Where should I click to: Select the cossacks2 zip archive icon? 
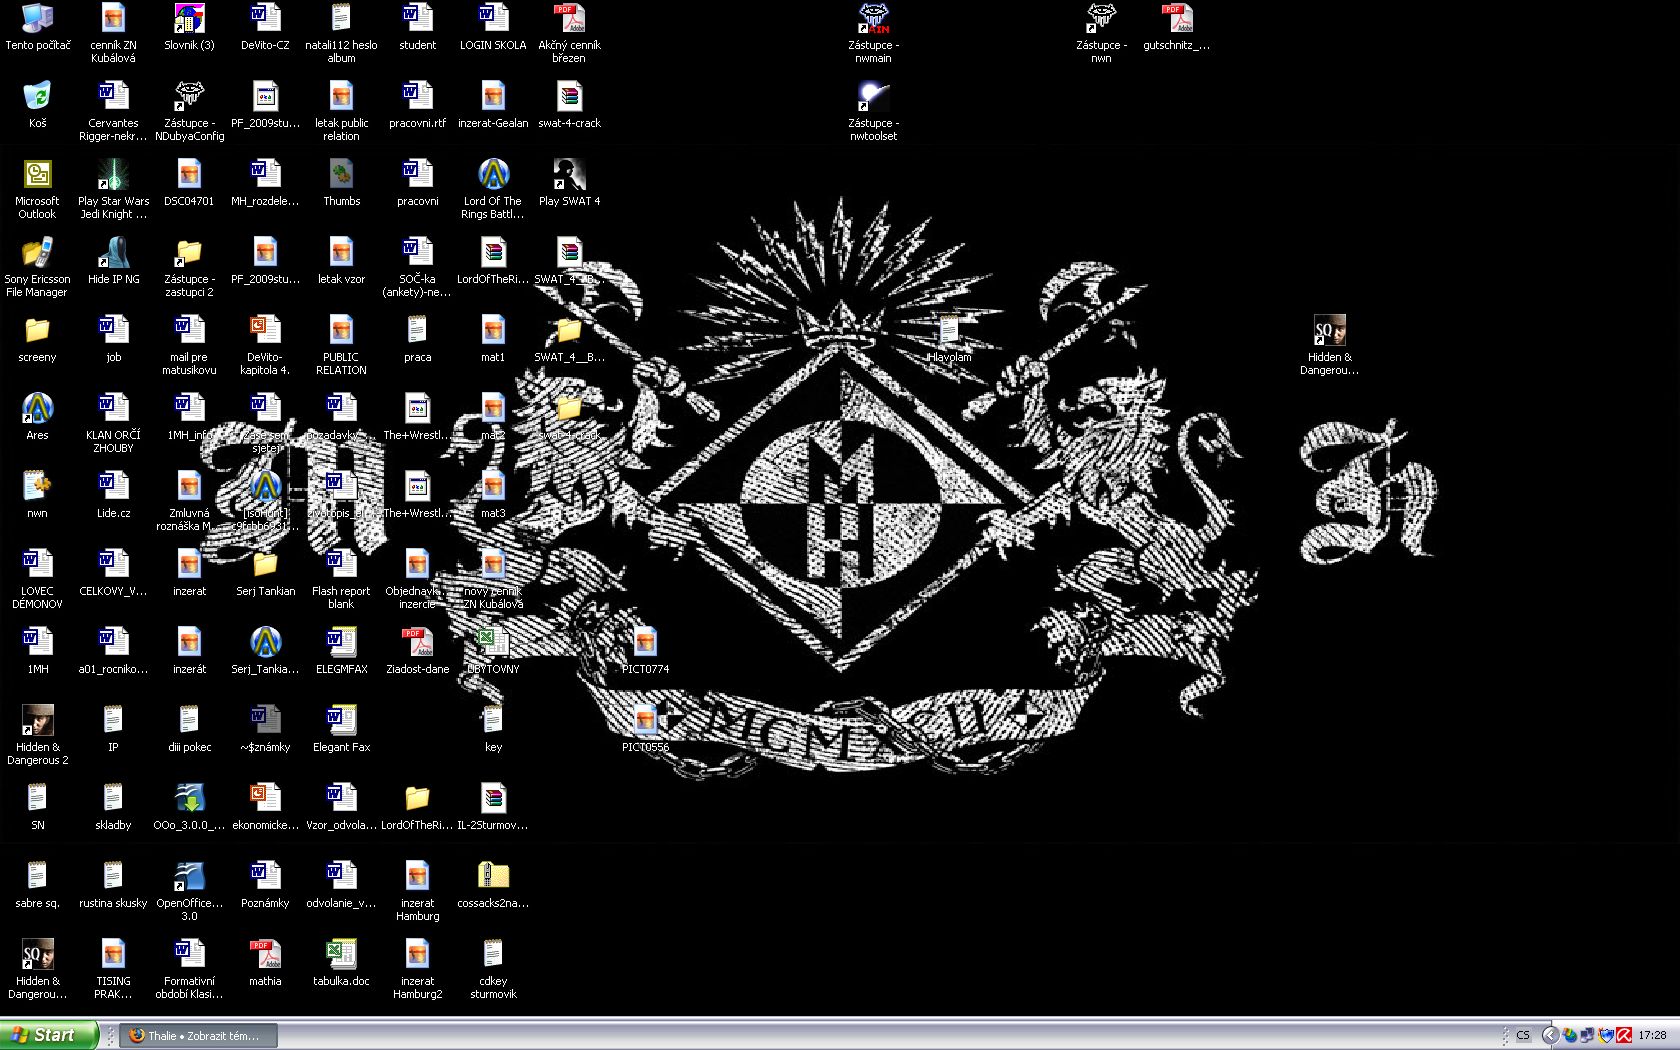point(493,877)
